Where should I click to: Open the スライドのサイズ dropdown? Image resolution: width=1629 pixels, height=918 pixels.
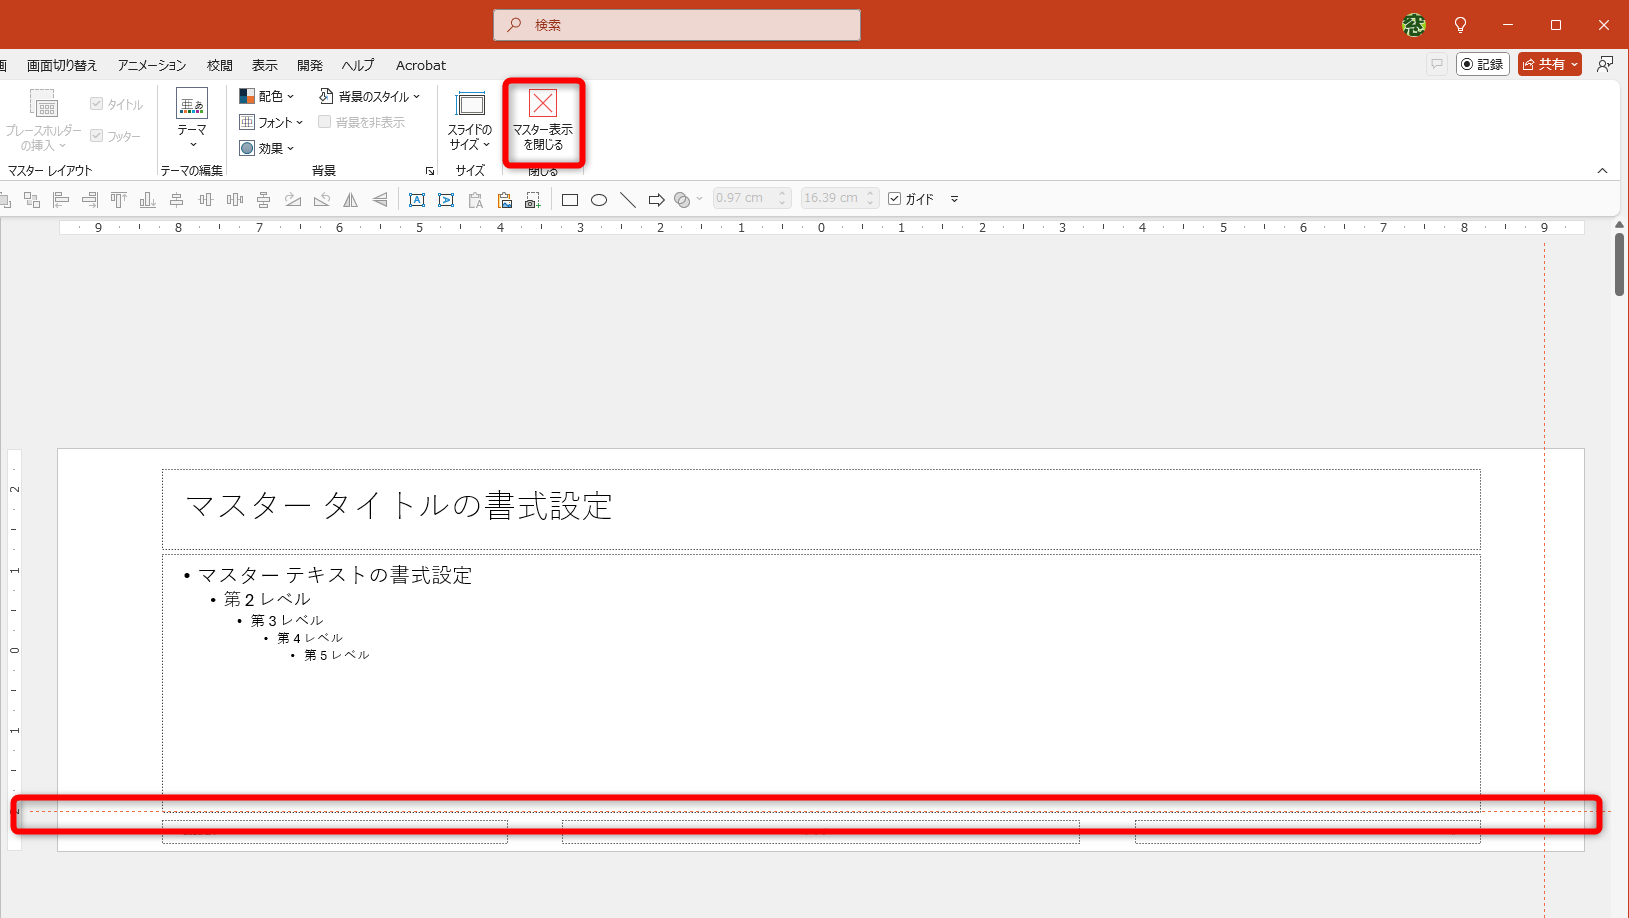click(x=469, y=120)
